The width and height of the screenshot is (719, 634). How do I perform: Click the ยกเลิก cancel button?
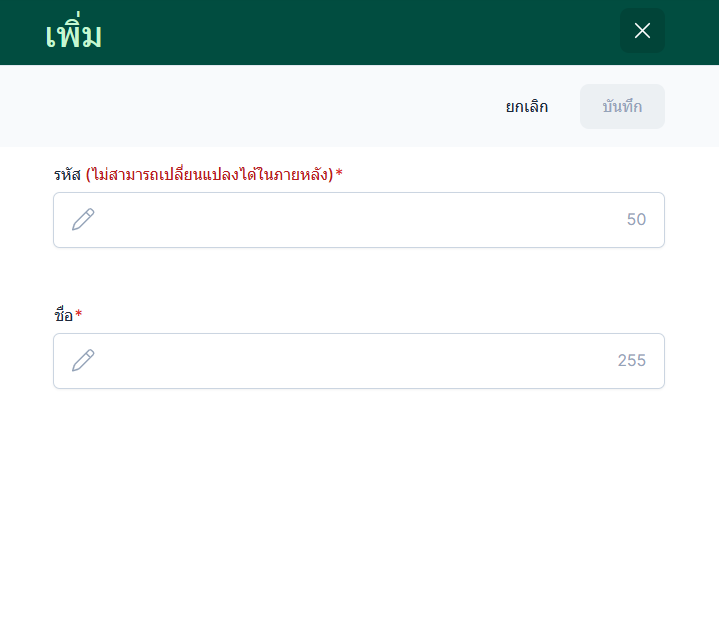coord(527,106)
